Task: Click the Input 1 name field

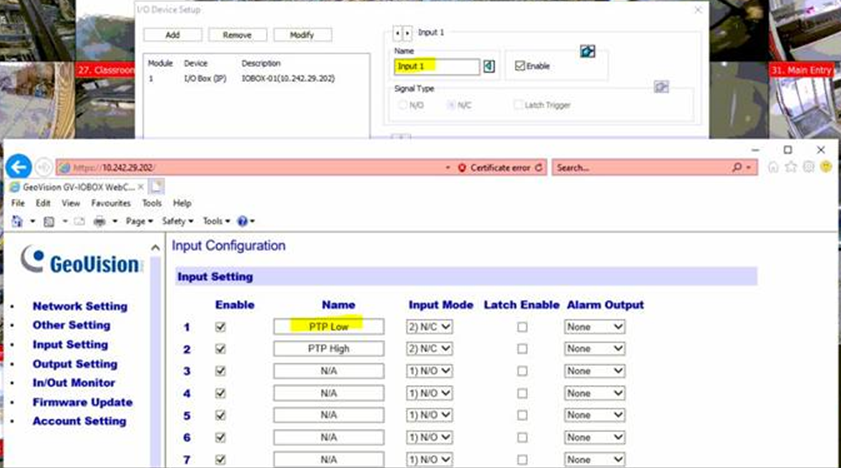Action: 437,66
